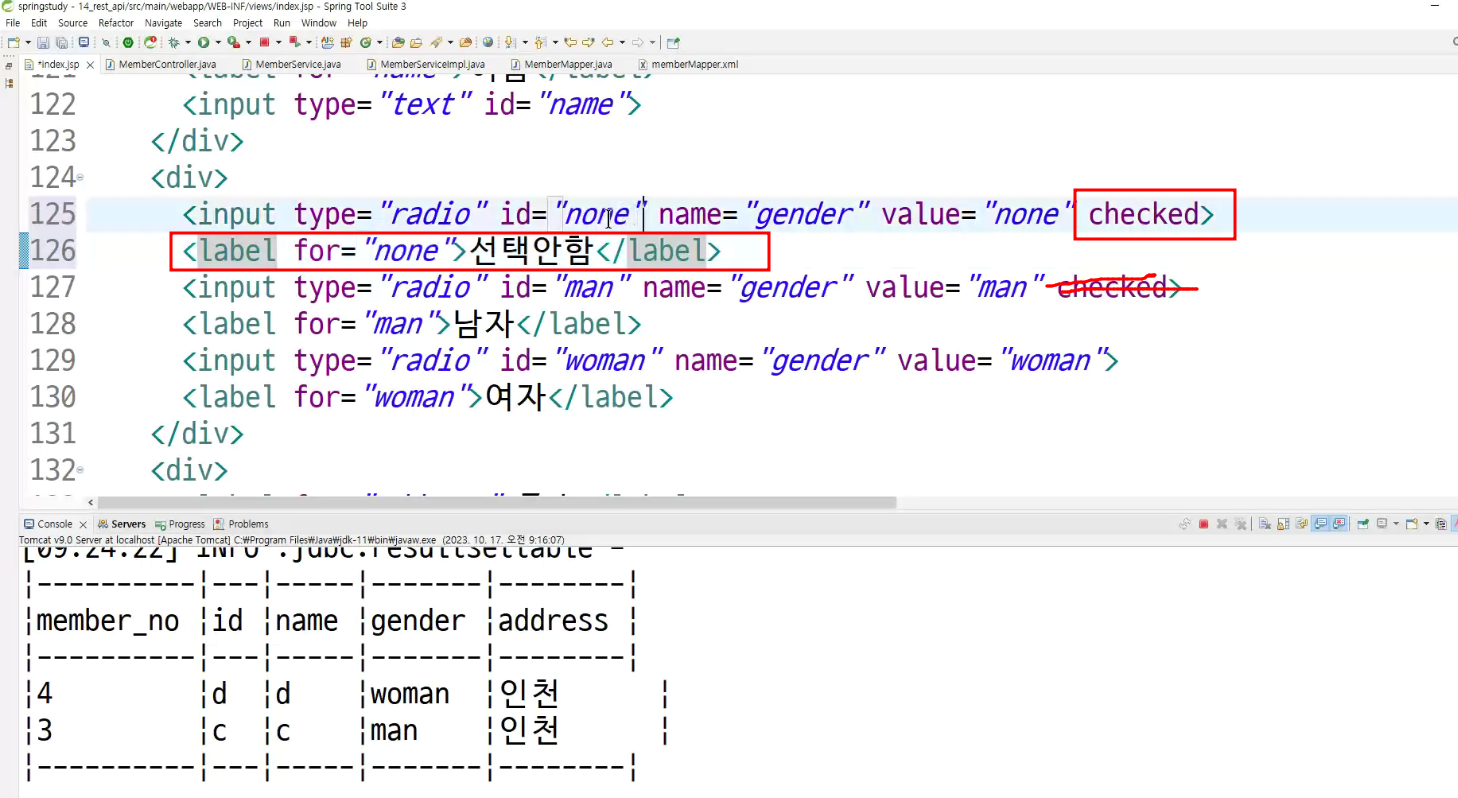Click the green Boot Dashboard power icon

click(x=128, y=42)
